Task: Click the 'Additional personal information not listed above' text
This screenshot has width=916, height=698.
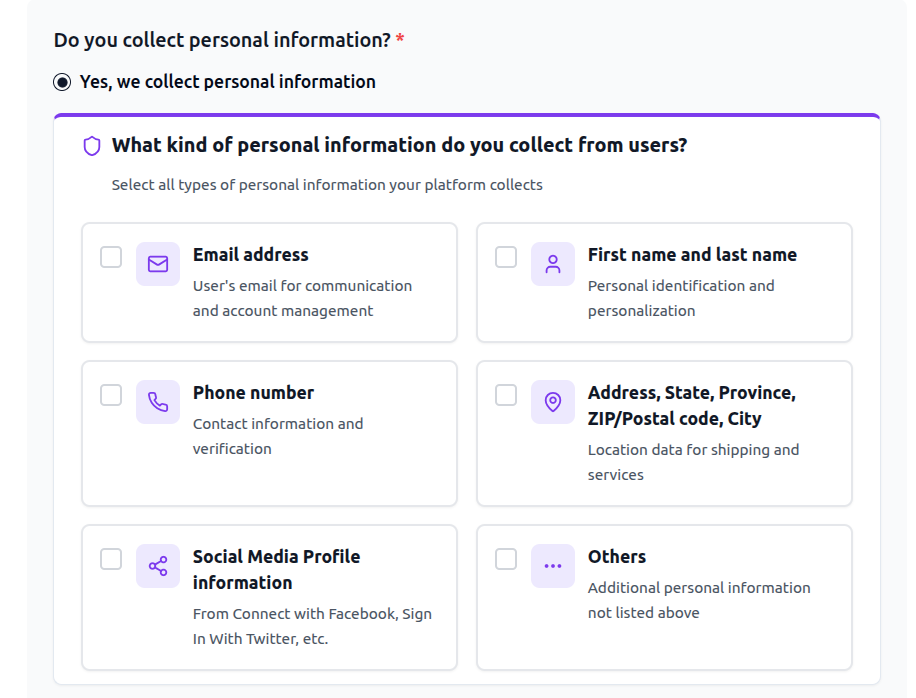Action: [698, 600]
